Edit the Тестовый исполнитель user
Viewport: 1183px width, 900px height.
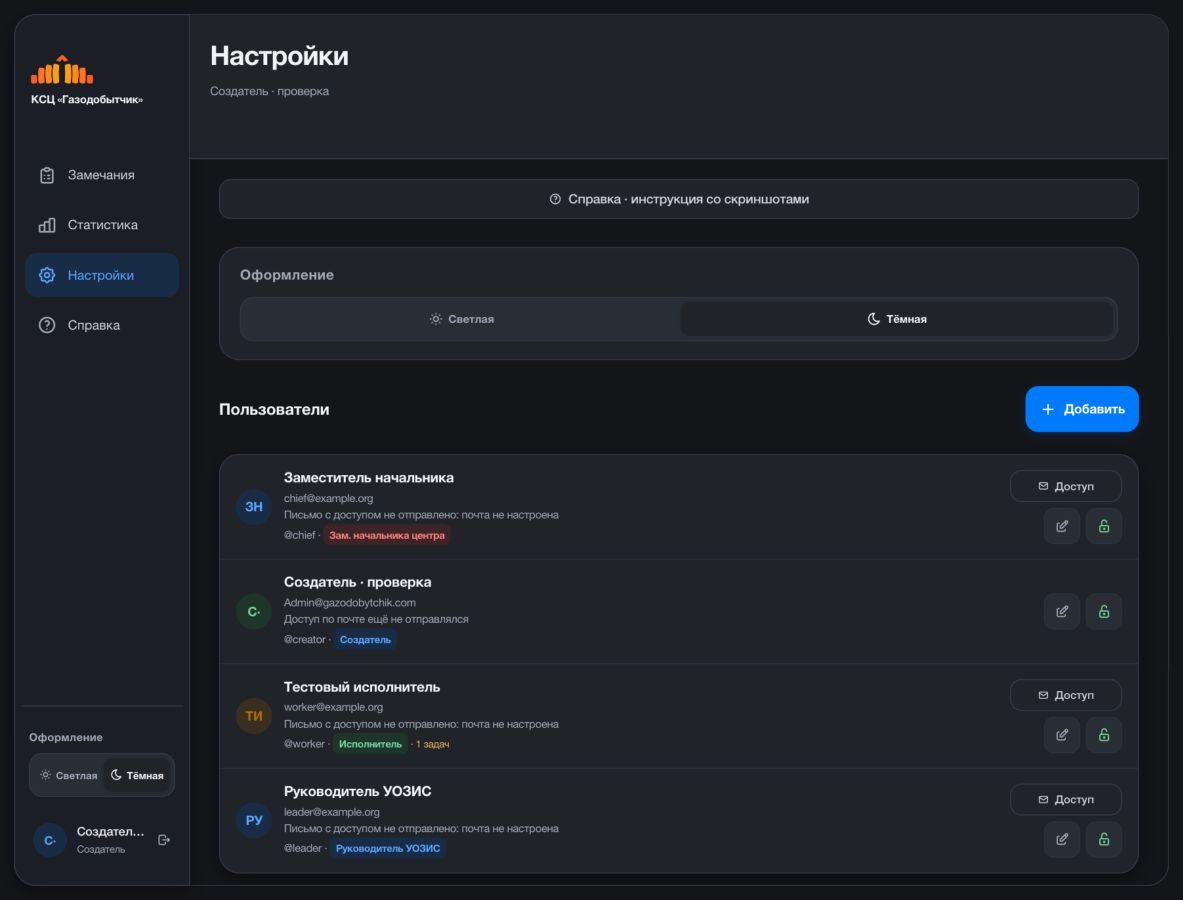[x=1062, y=735]
